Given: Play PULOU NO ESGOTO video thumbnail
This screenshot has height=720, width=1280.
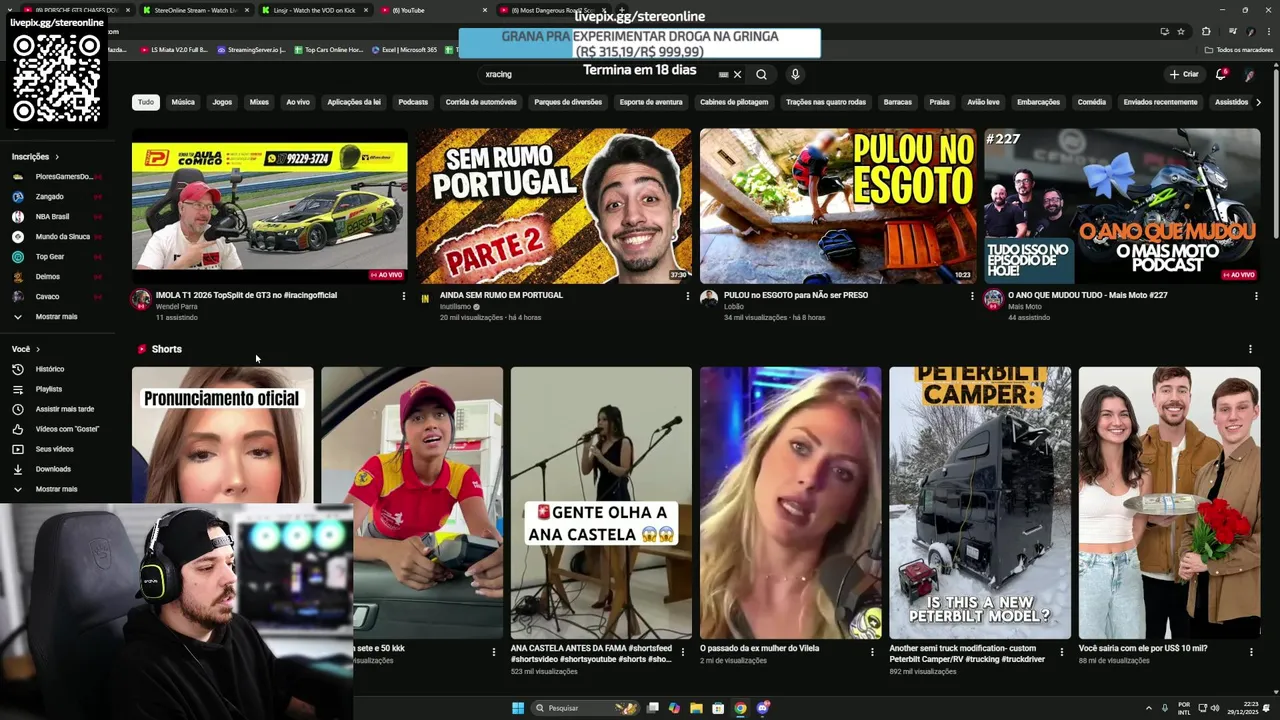Looking at the screenshot, I should (838, 206).
